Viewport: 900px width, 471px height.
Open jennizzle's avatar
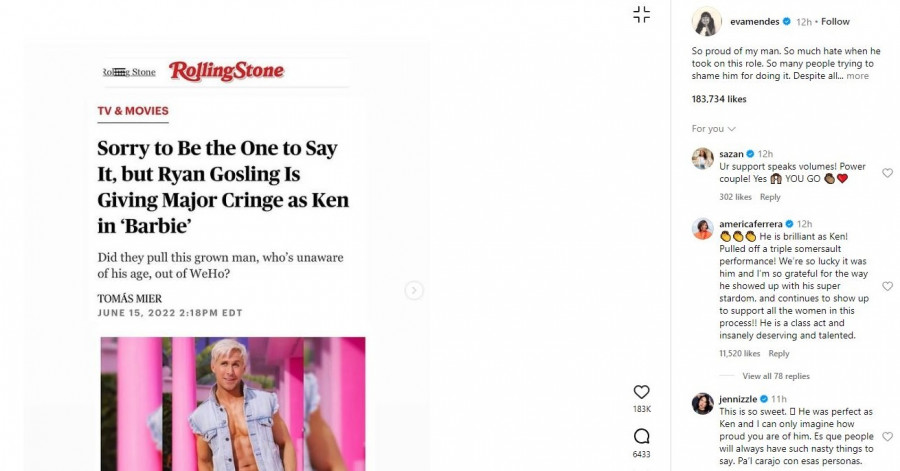pos(703,403)
